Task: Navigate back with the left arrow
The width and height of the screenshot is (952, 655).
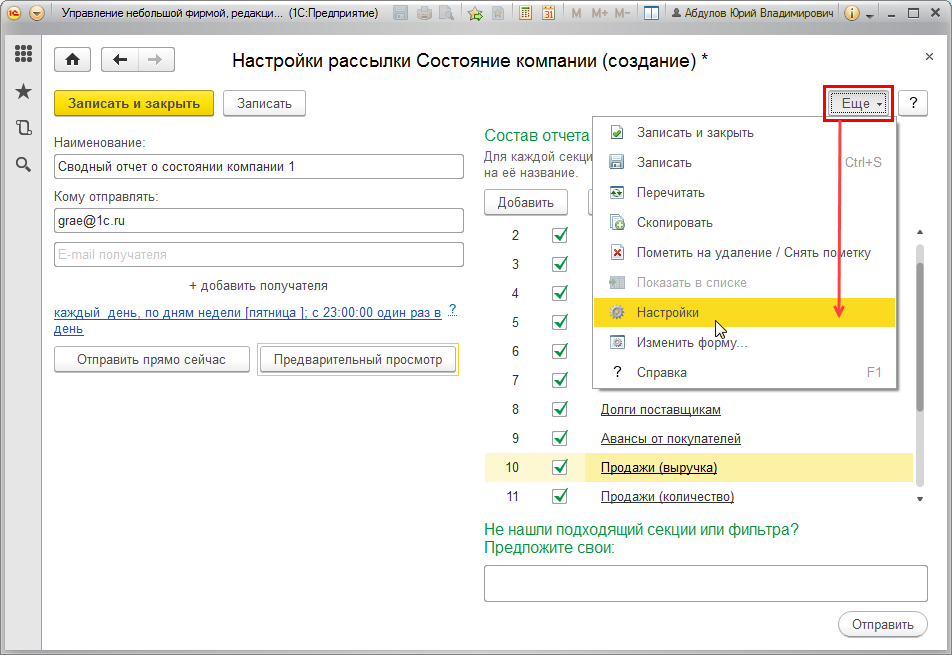Action: pos(121,60)
